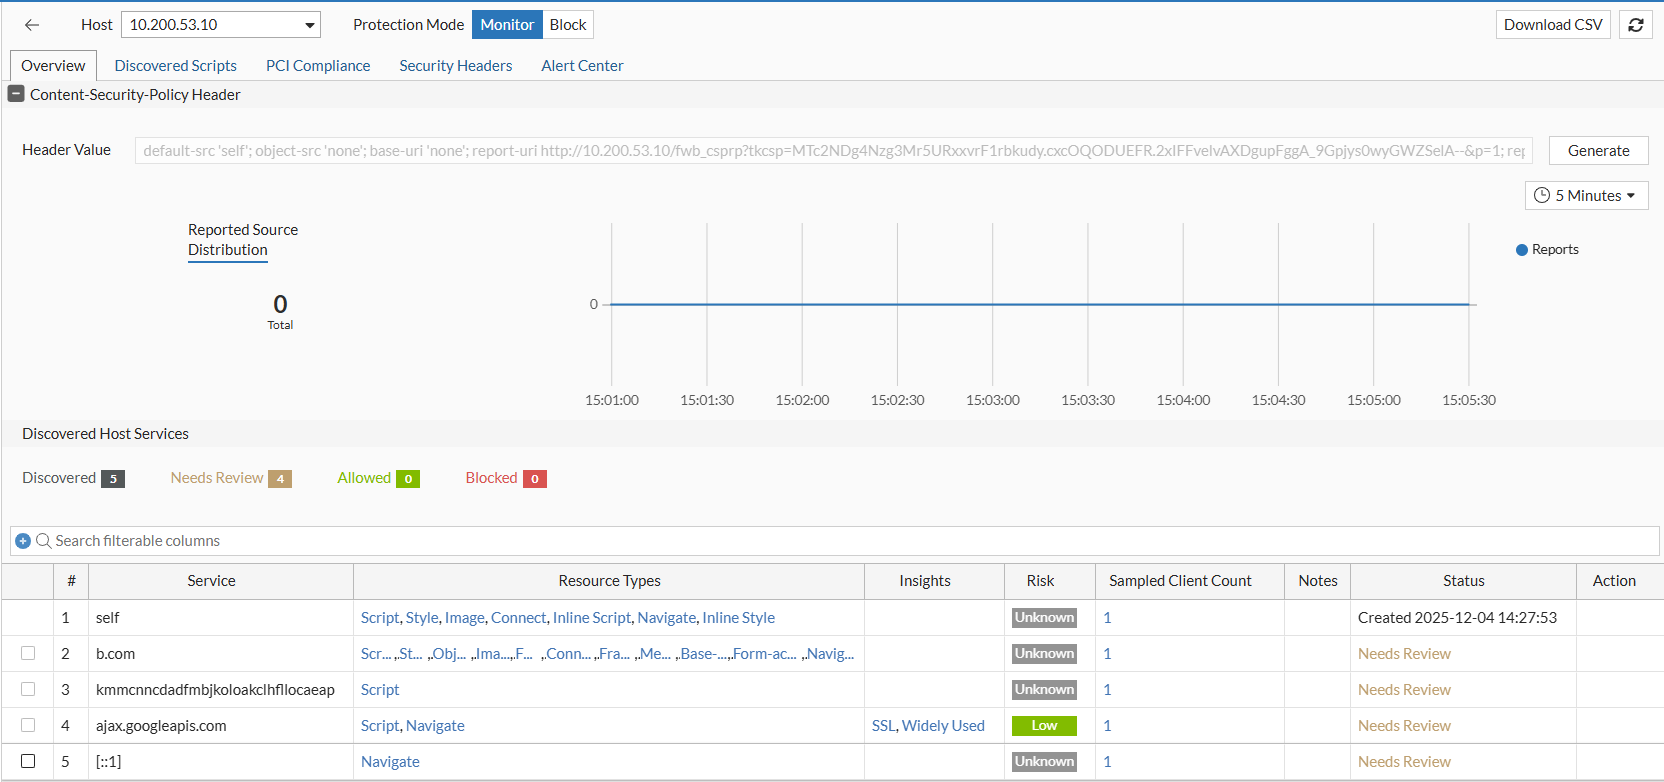Click the Unknown risk badge for b.com
Screen dimensions: 1664x782
(x=1044, y=654)
